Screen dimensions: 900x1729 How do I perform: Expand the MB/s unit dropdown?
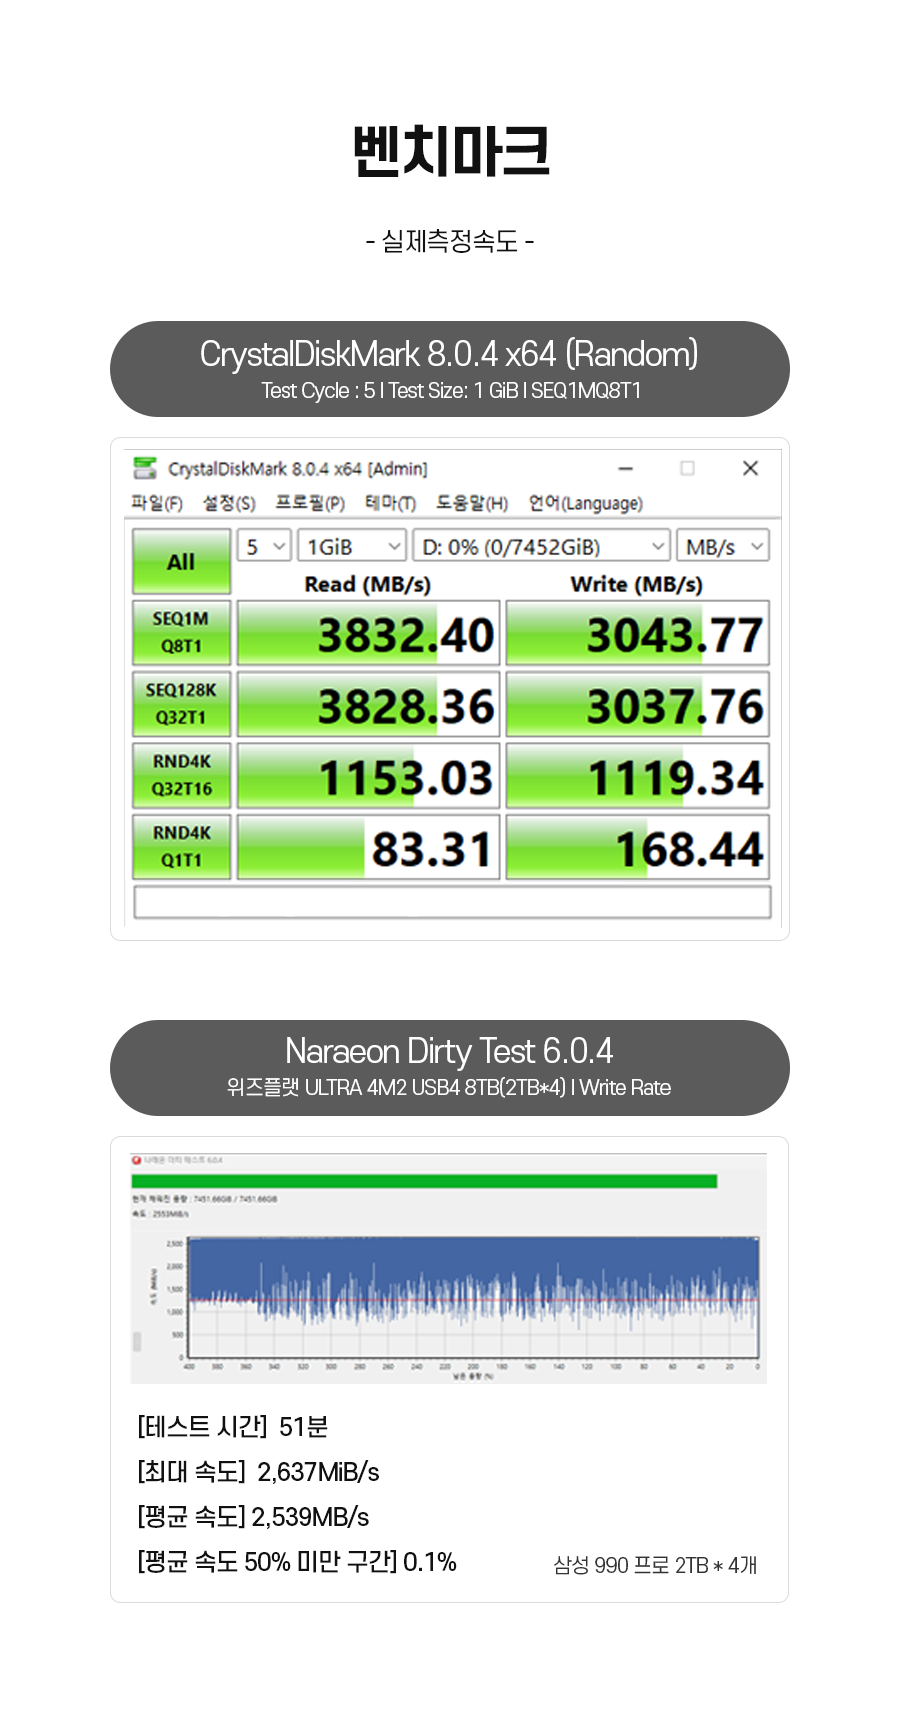pos(723,546)
